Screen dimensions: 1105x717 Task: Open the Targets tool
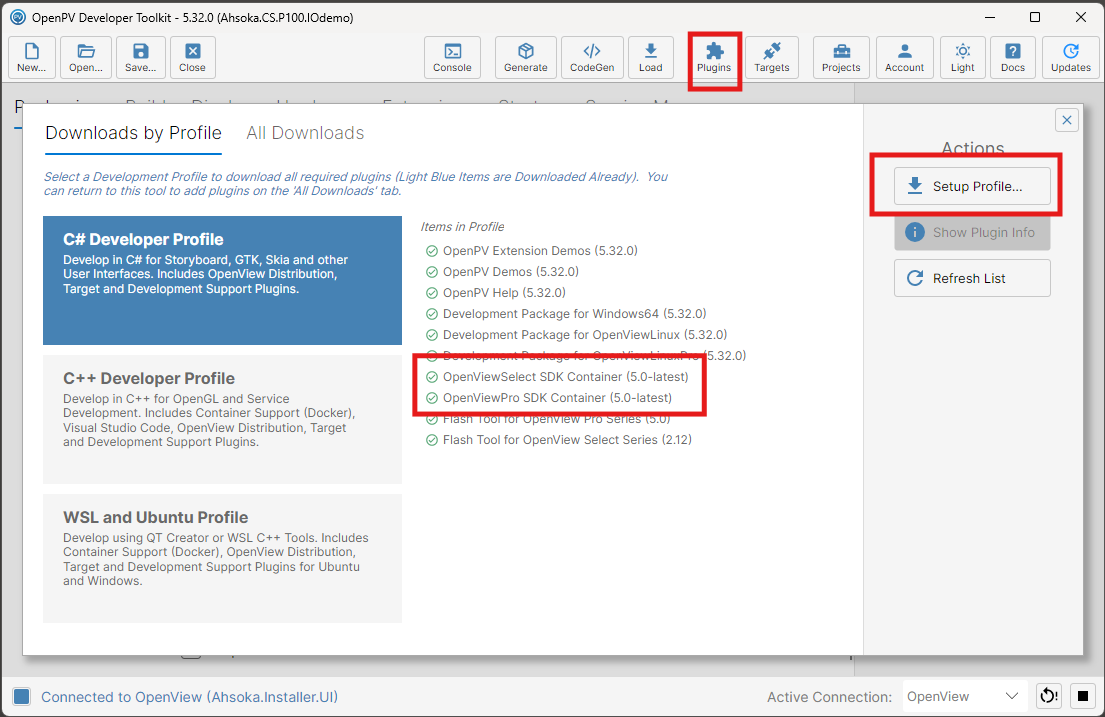pos(772,57)
